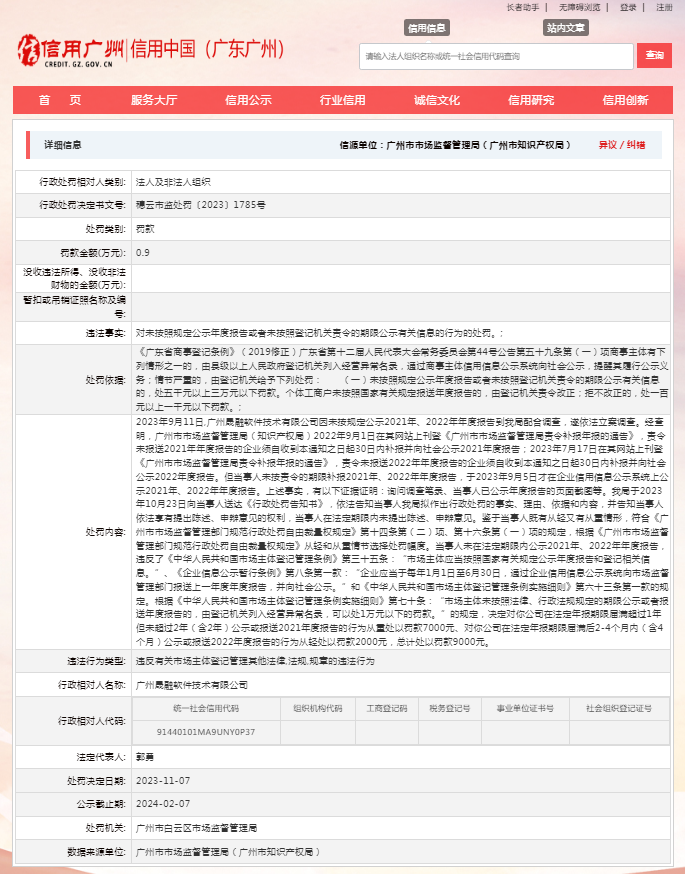Click the 违法事实 row label
The height and width of the screenshot is (874, 685).
[105, 333]
